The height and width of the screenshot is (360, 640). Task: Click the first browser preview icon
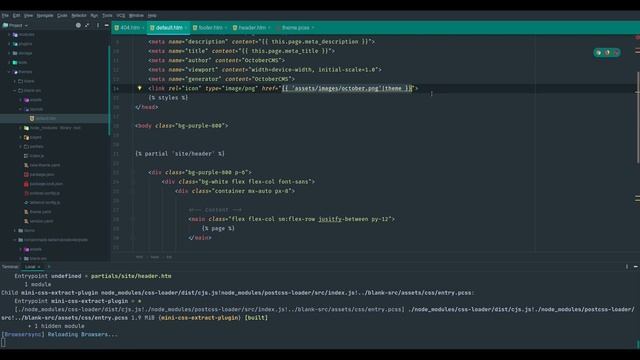(598, 53)
